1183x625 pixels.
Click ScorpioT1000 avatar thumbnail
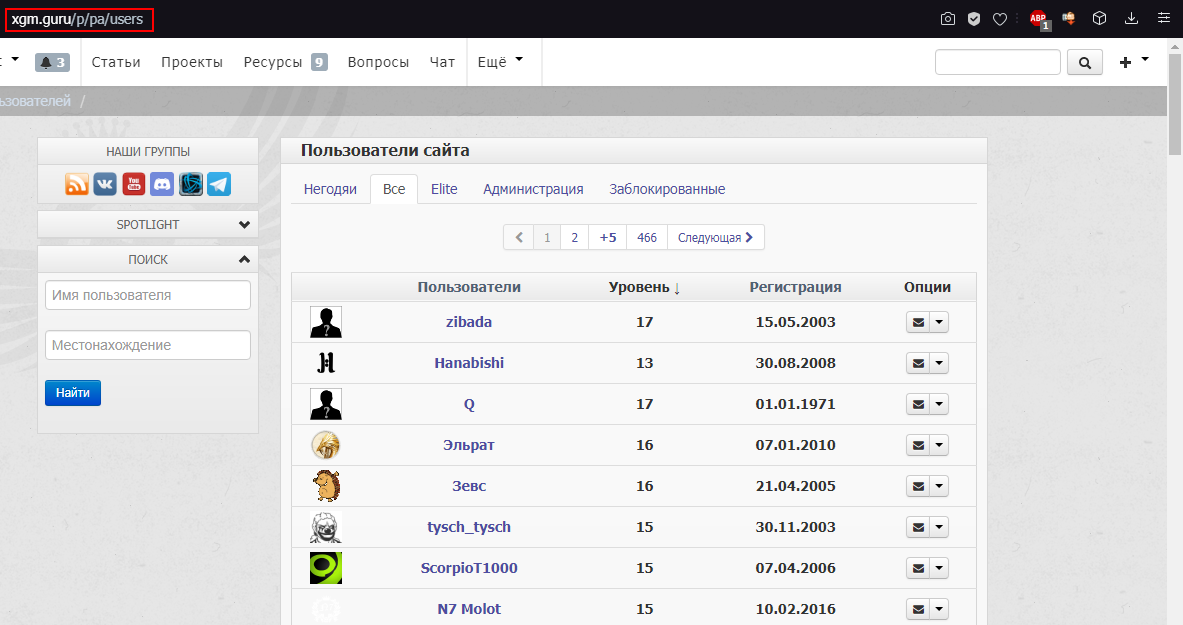point(326,568)
